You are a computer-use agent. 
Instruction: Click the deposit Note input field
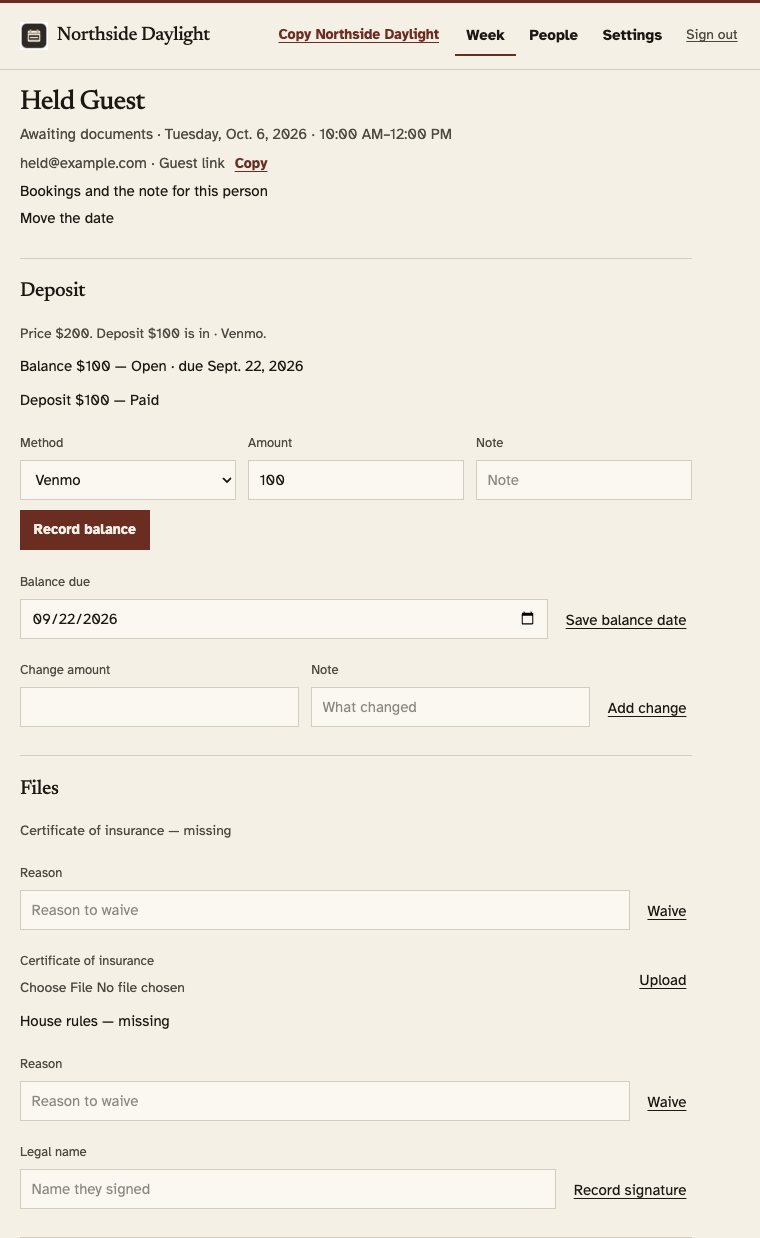click(584, 480)
